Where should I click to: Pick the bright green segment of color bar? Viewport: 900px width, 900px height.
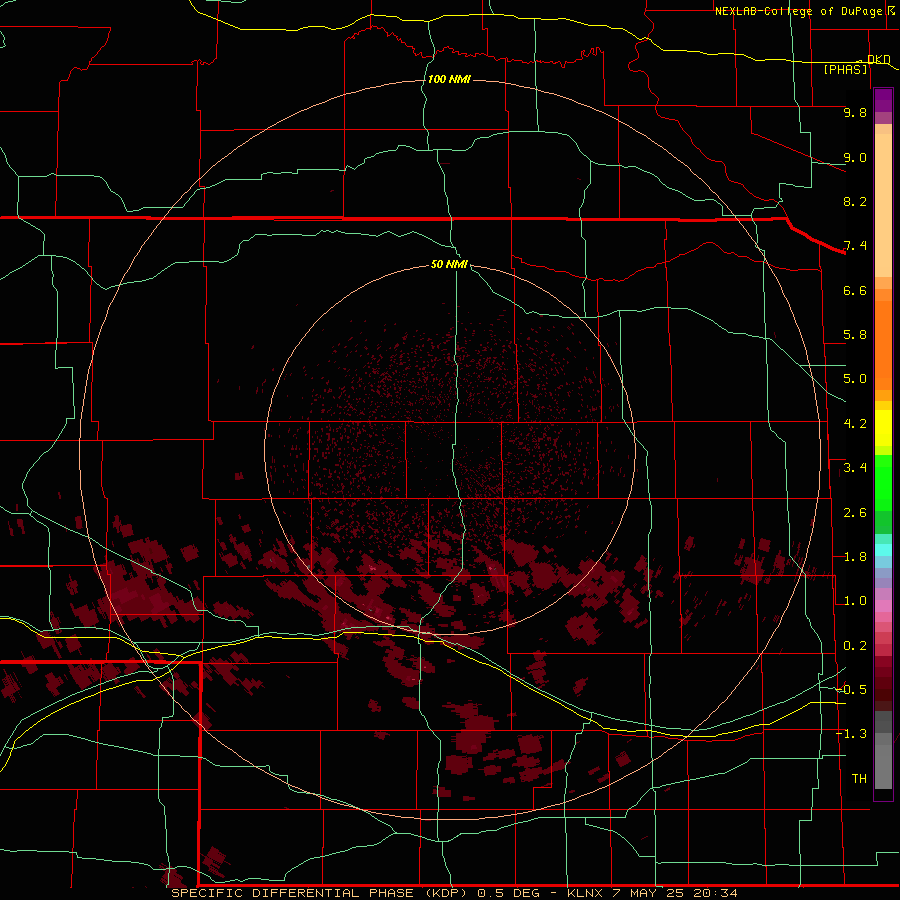[883, 482]
